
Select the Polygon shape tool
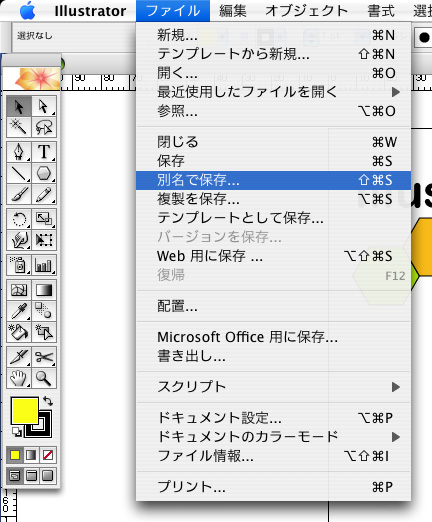pyautogui.click(x=44, y=173)
